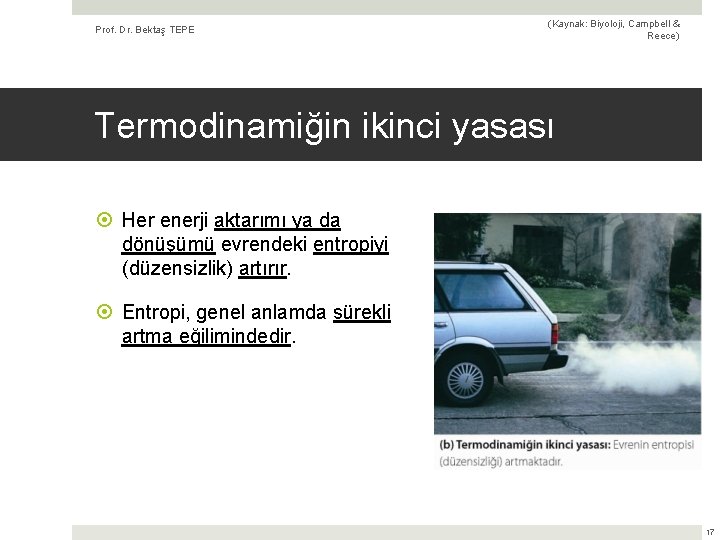Click the author text 'Prof. Dr. Bektaş TEPE'

coord(145,30)
